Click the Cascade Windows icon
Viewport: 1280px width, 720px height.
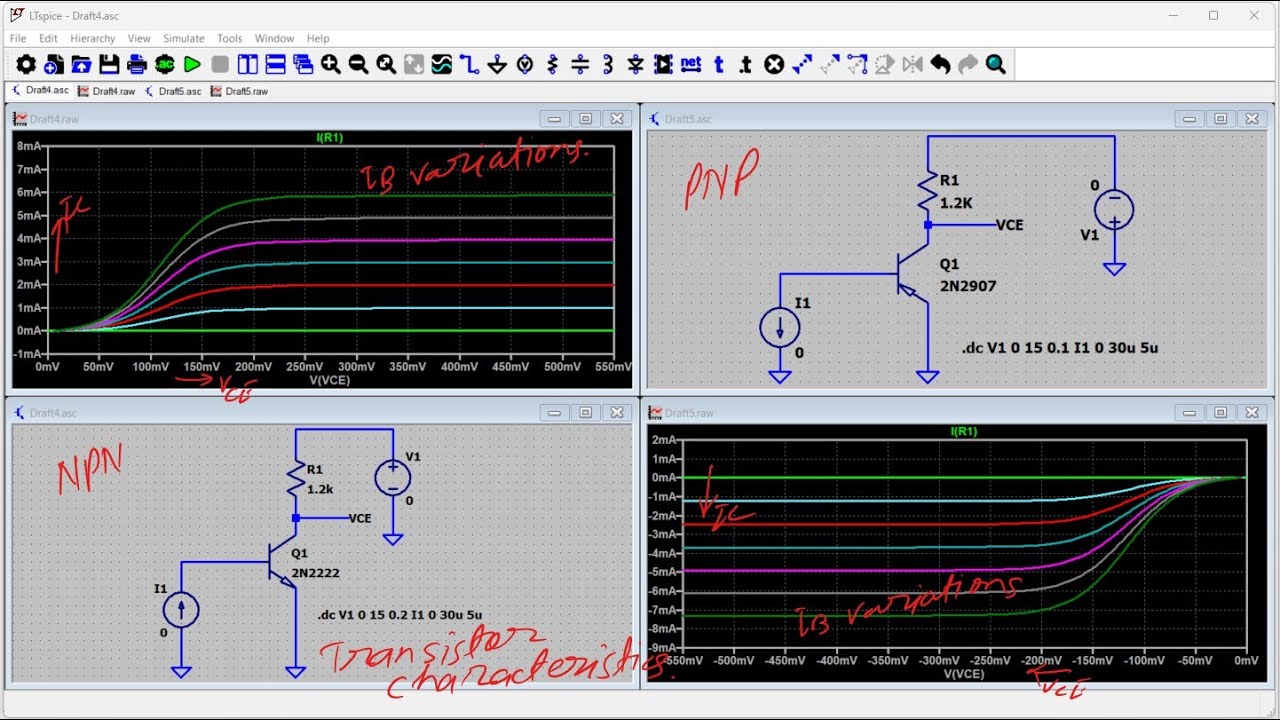click(x=303, y=64)
